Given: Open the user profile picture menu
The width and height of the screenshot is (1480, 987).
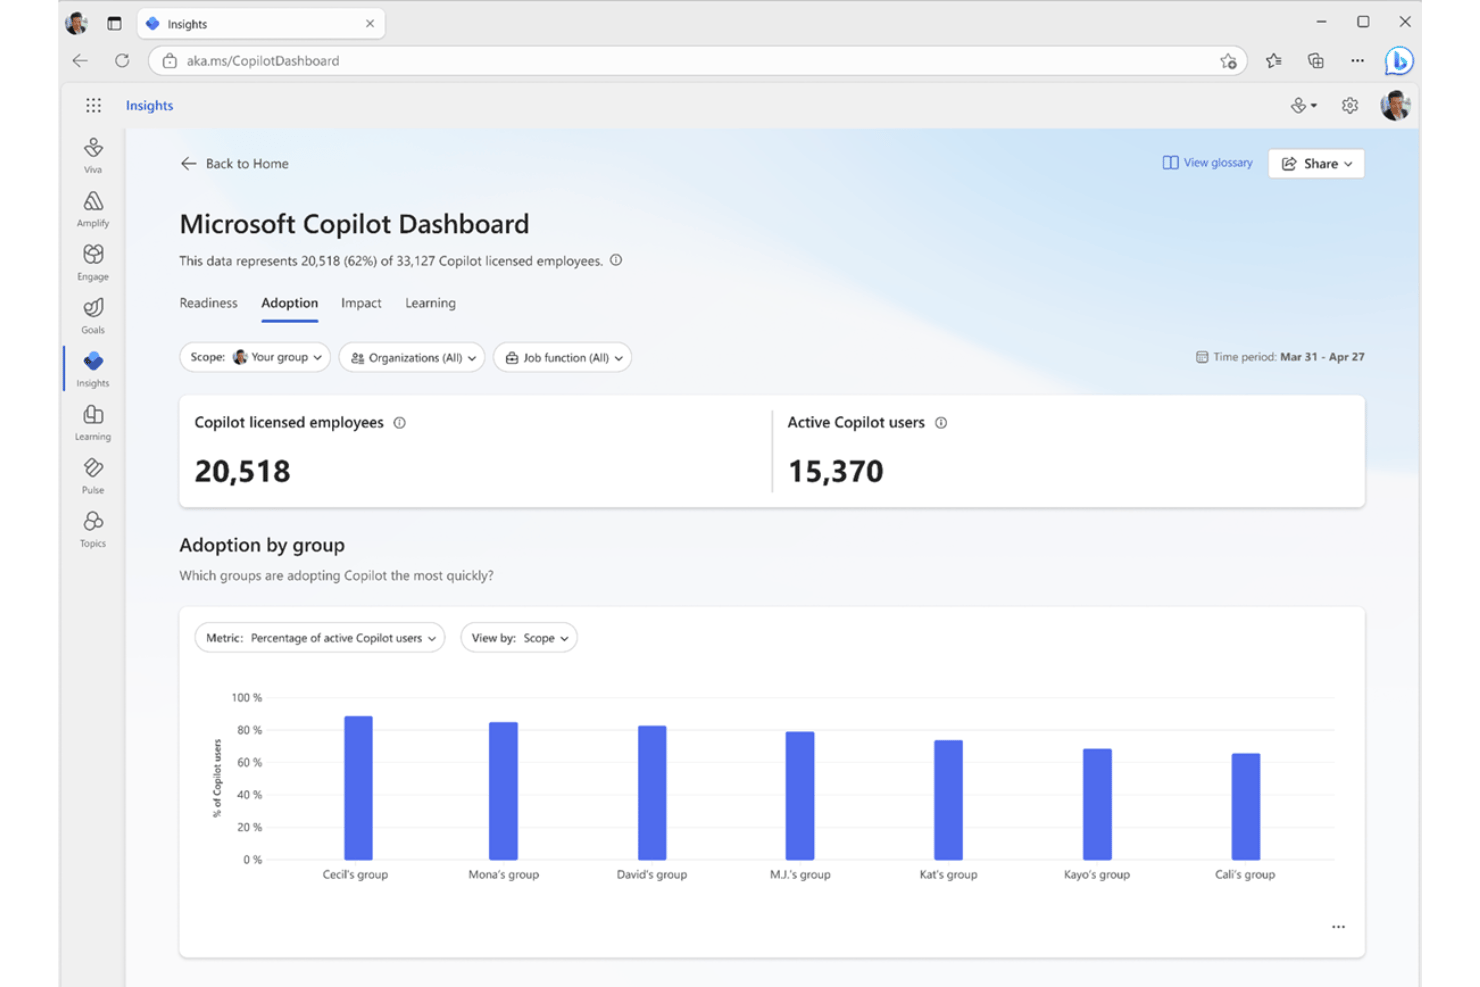Looking at the screenshot, I should (1395, 105).
